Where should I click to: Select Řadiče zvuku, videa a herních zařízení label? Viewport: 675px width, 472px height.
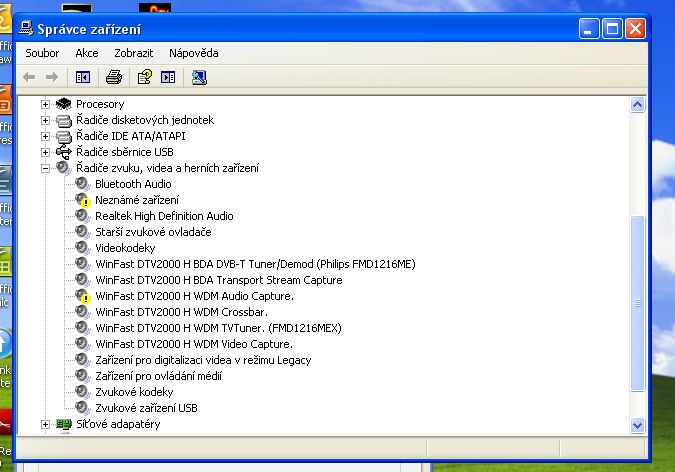tap(167, 168)
